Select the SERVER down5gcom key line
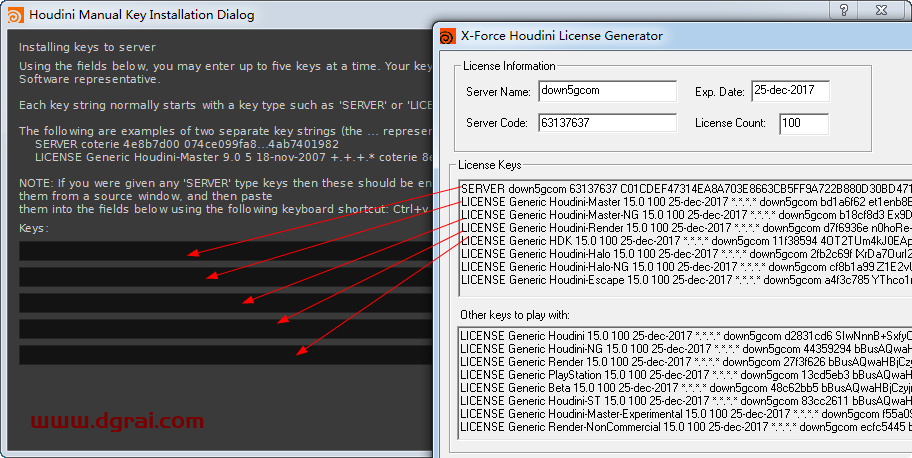 686,189
